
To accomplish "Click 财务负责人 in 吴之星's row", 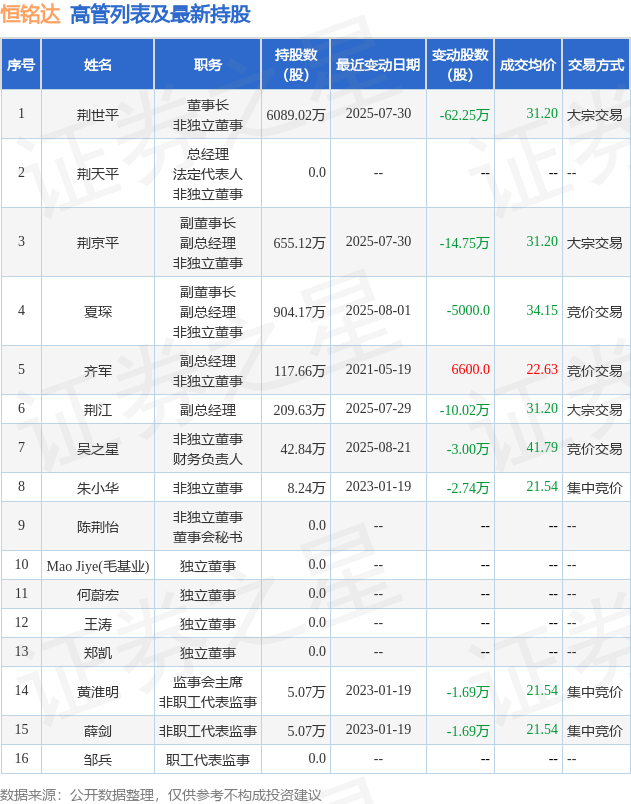I will [x=208, y=459].
